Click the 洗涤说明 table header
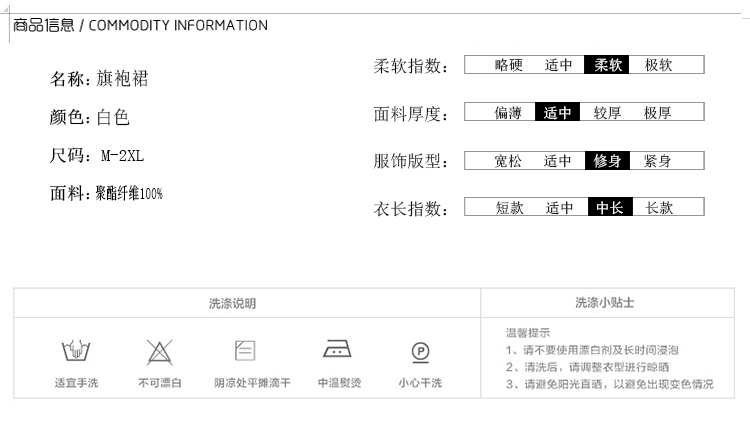Viewport: 750px width, 432px height. coord(232,303)
